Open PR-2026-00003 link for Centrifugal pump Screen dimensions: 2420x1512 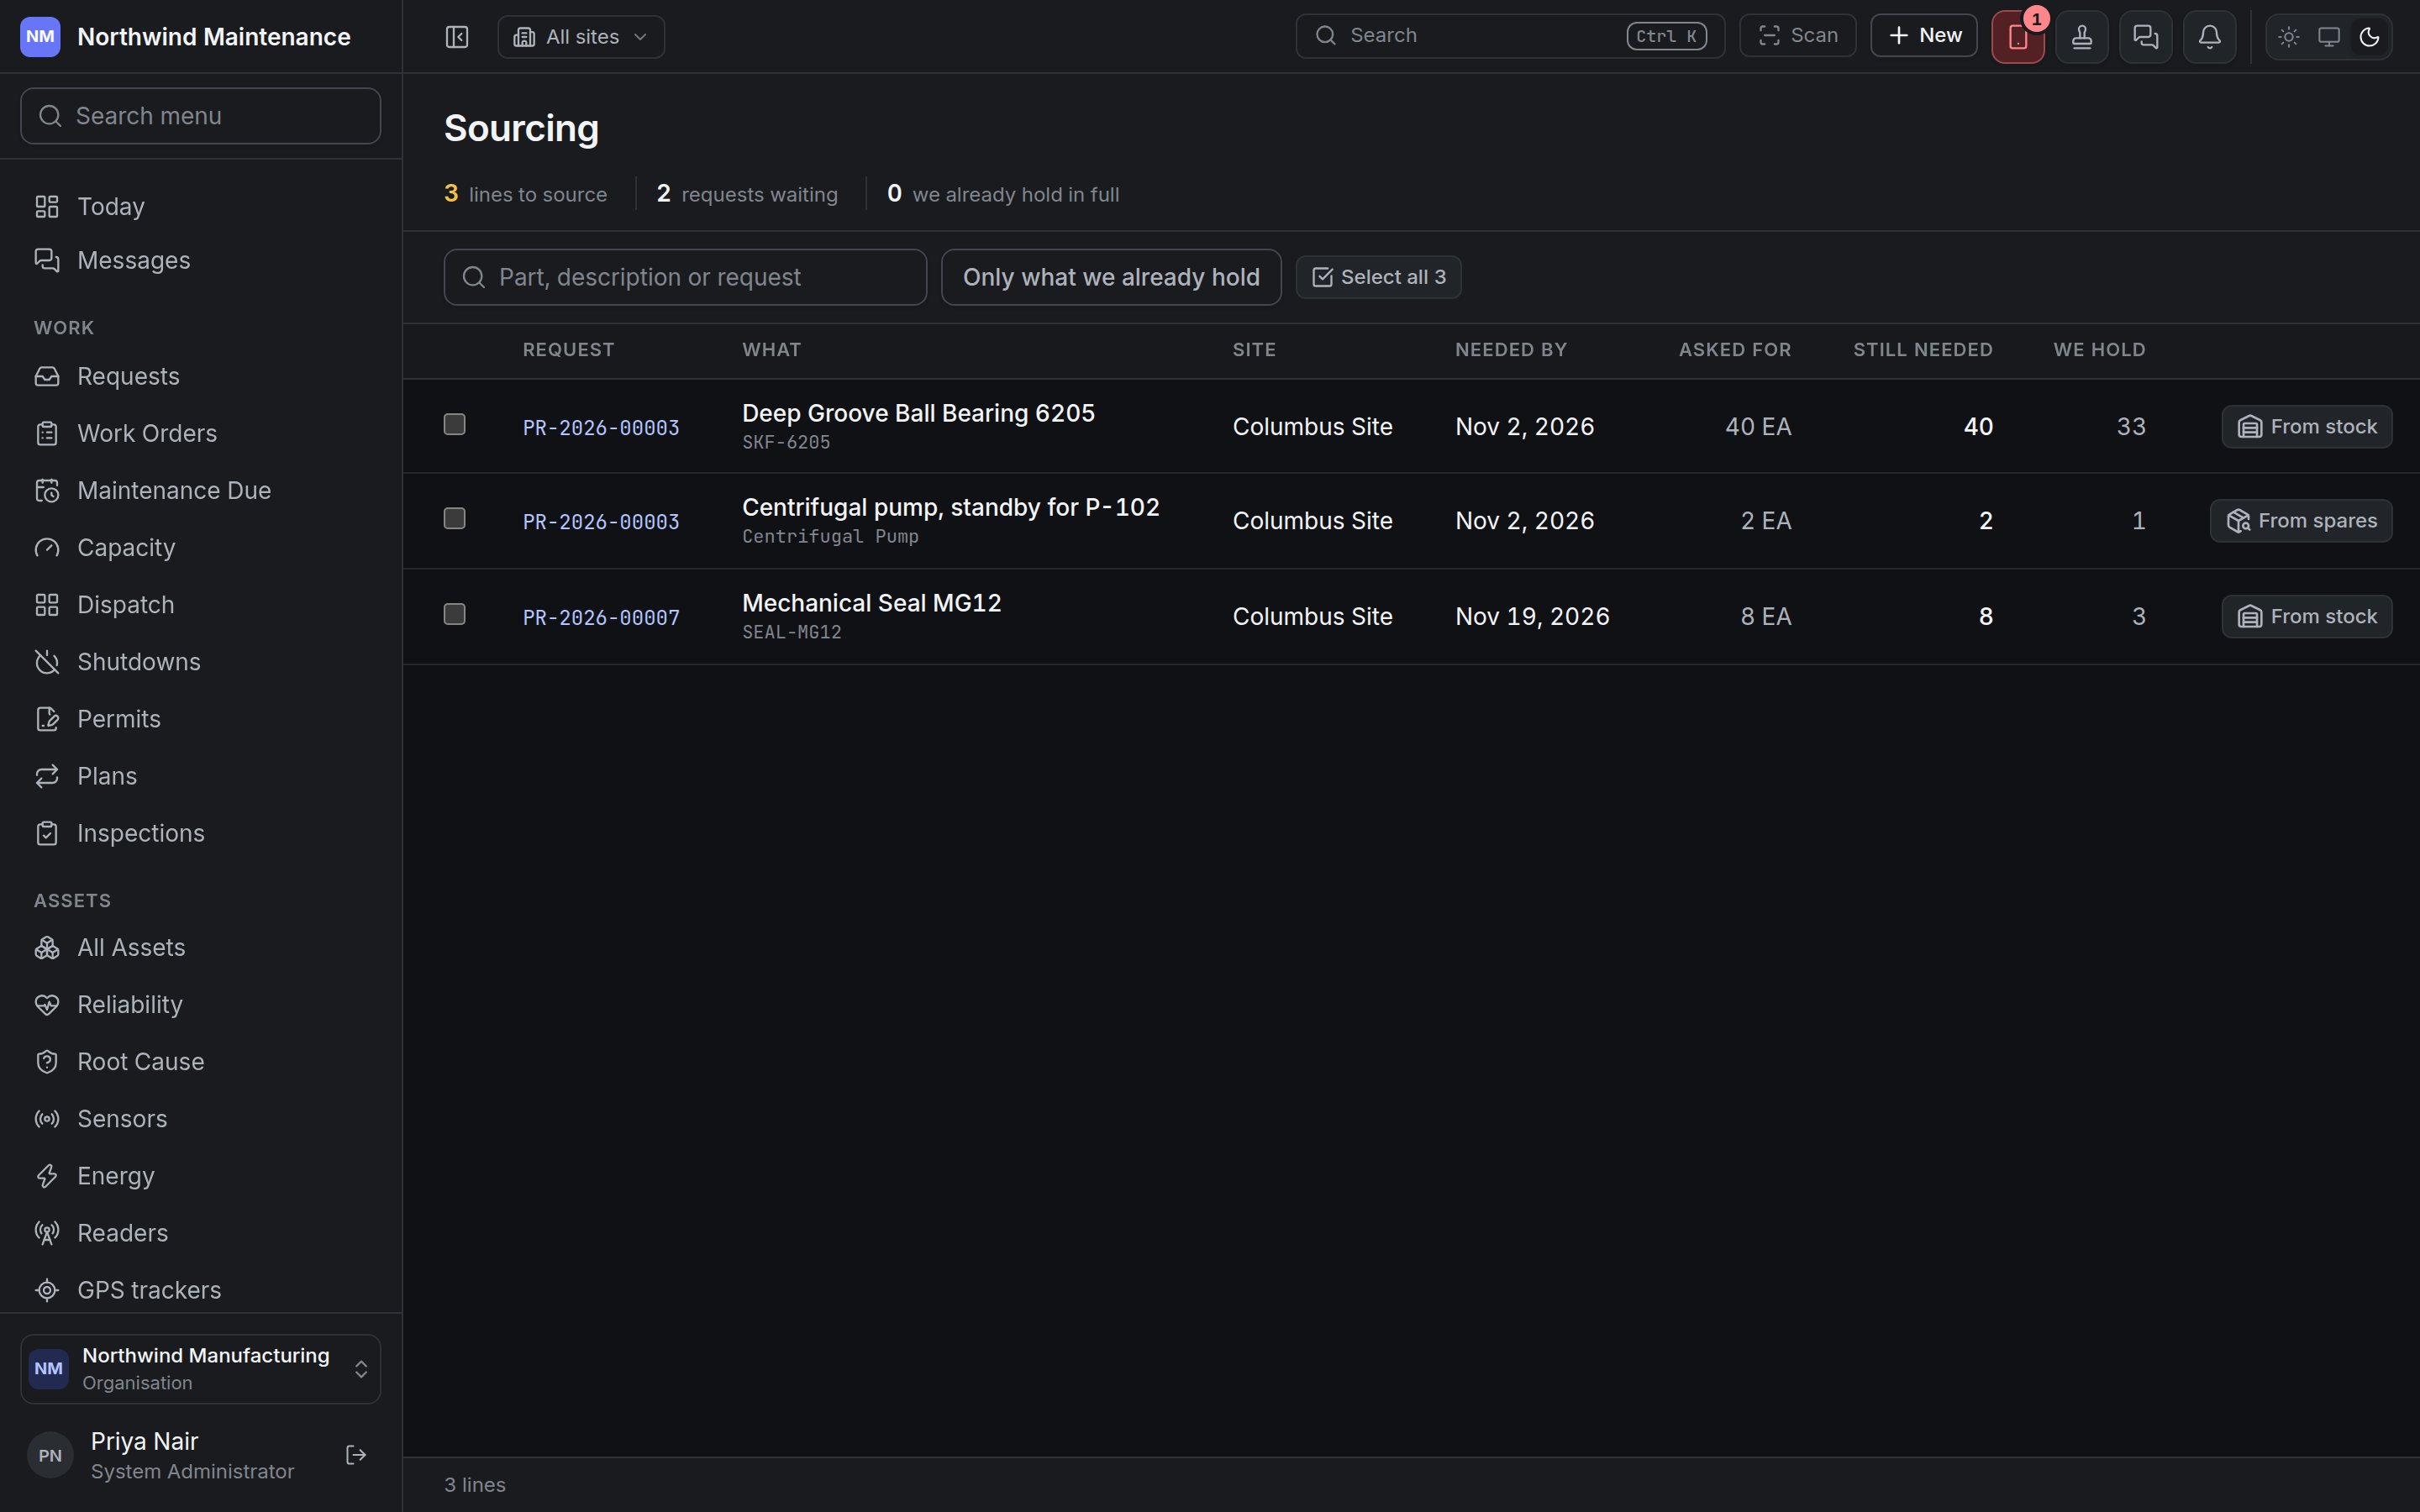click(601, 522)
